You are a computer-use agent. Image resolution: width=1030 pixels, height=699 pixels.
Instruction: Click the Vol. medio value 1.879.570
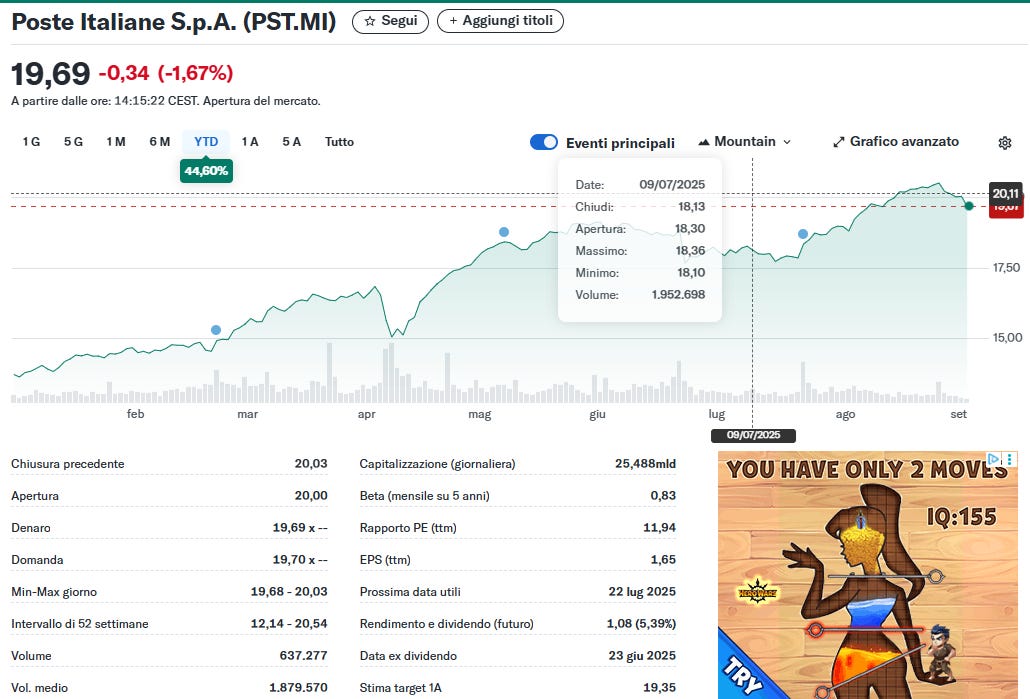pyautogui.click(x=298, y=688)
